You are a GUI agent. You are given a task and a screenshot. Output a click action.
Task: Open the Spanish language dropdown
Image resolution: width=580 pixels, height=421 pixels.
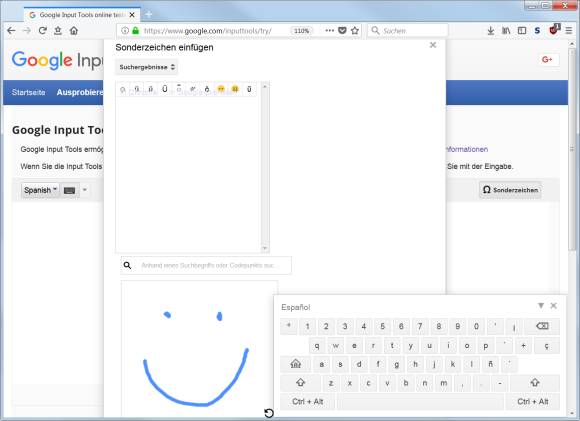pos(40,190)
